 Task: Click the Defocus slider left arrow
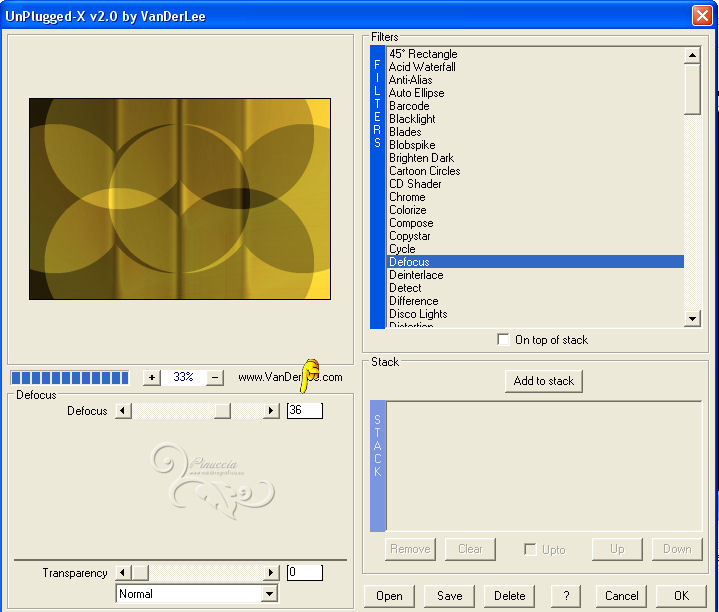click(x=122, y=410)
